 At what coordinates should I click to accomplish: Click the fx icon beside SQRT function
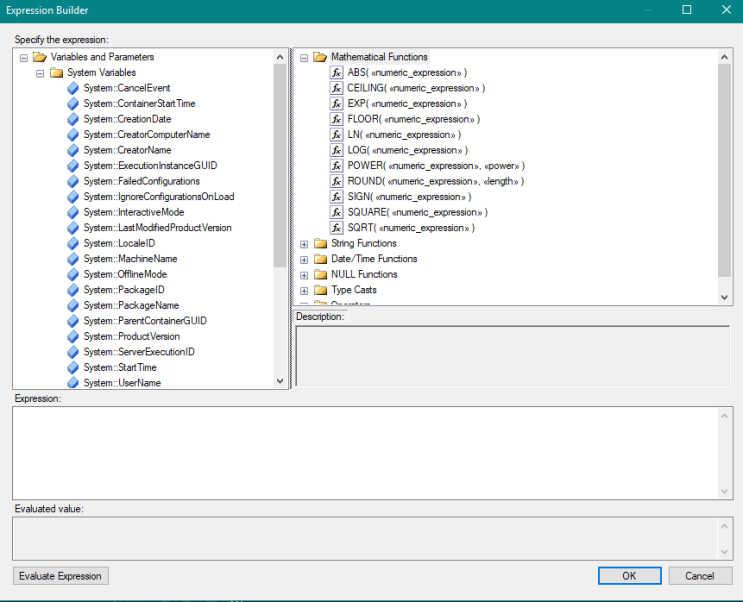[336, 228]
